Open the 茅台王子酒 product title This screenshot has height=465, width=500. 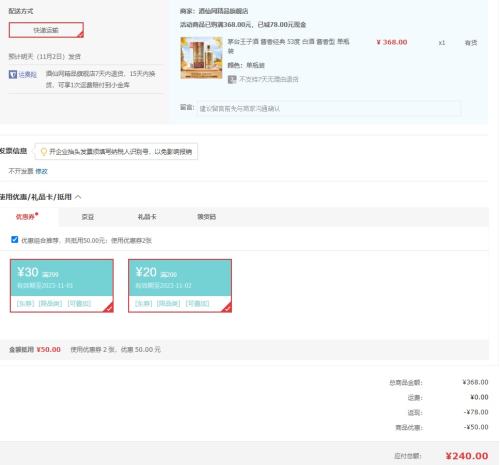pyautogui.click(x=288, y=46)
